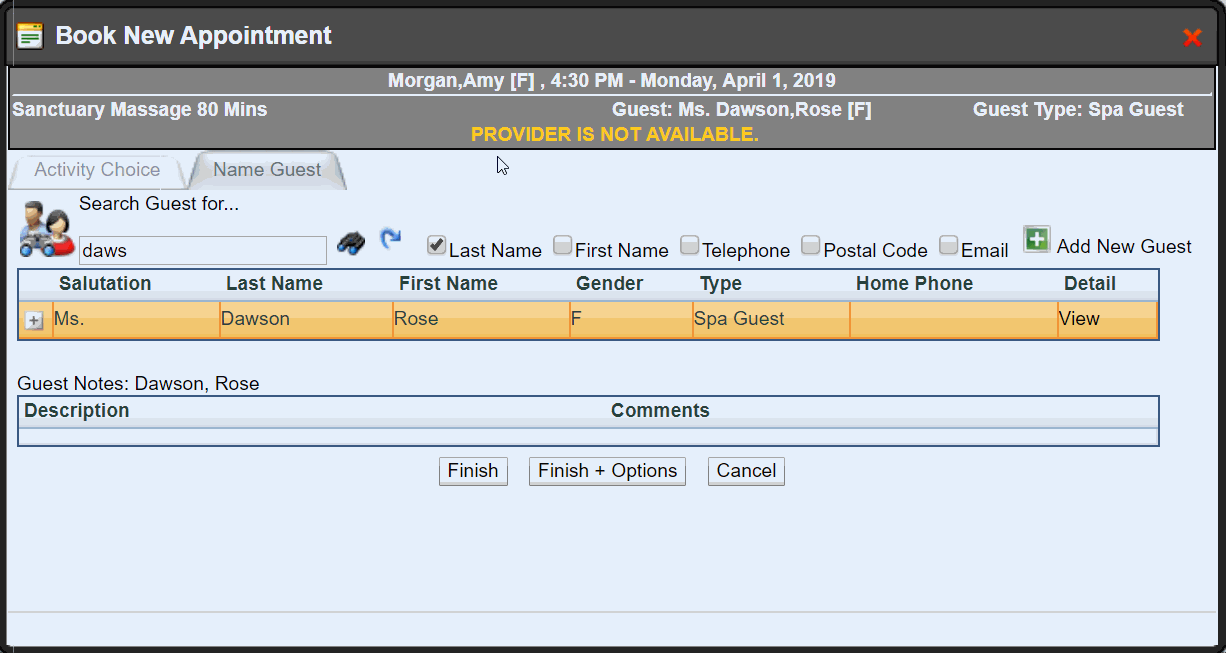Click the Guest: Ms. Dawson,Rose header text
Screen dimensions: 1226x653
tap(741, 110)
